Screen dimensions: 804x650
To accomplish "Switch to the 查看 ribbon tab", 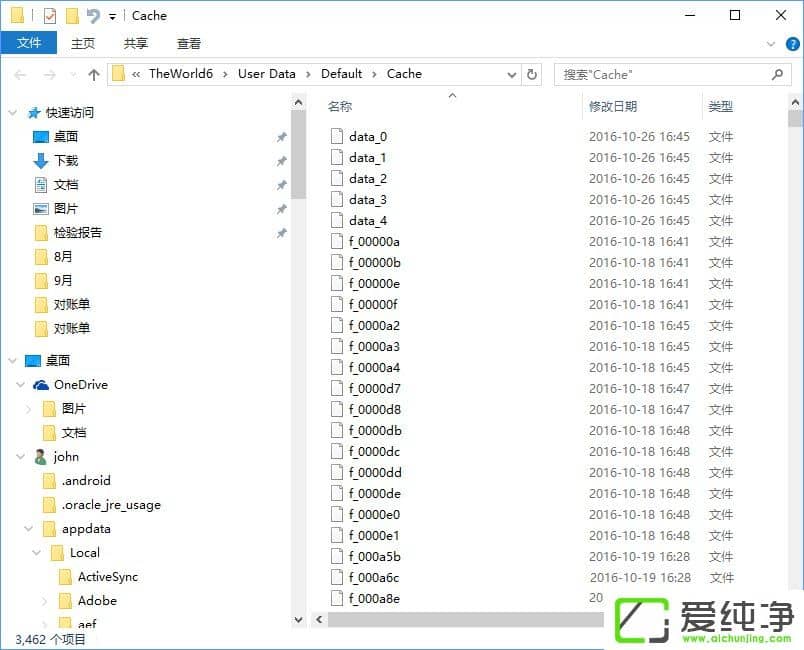I will click(189, 43).
